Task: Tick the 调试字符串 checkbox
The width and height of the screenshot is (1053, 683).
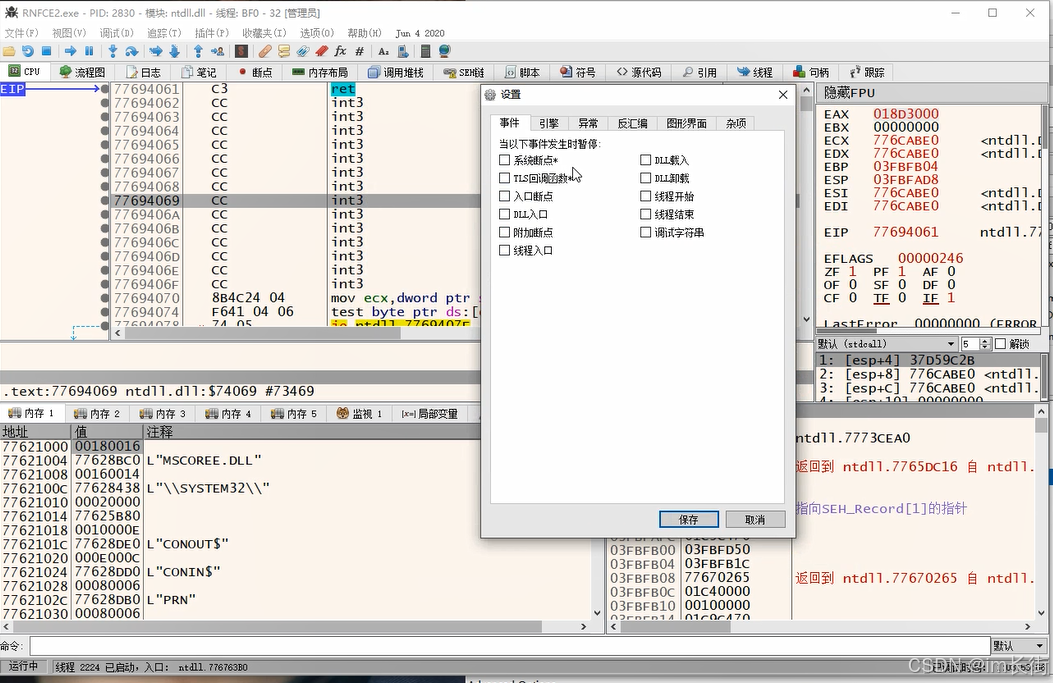Action: (645, 232)
